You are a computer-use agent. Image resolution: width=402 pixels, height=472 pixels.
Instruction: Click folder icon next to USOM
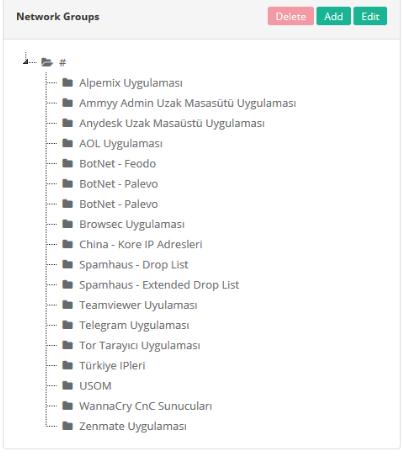click(68, 385)
